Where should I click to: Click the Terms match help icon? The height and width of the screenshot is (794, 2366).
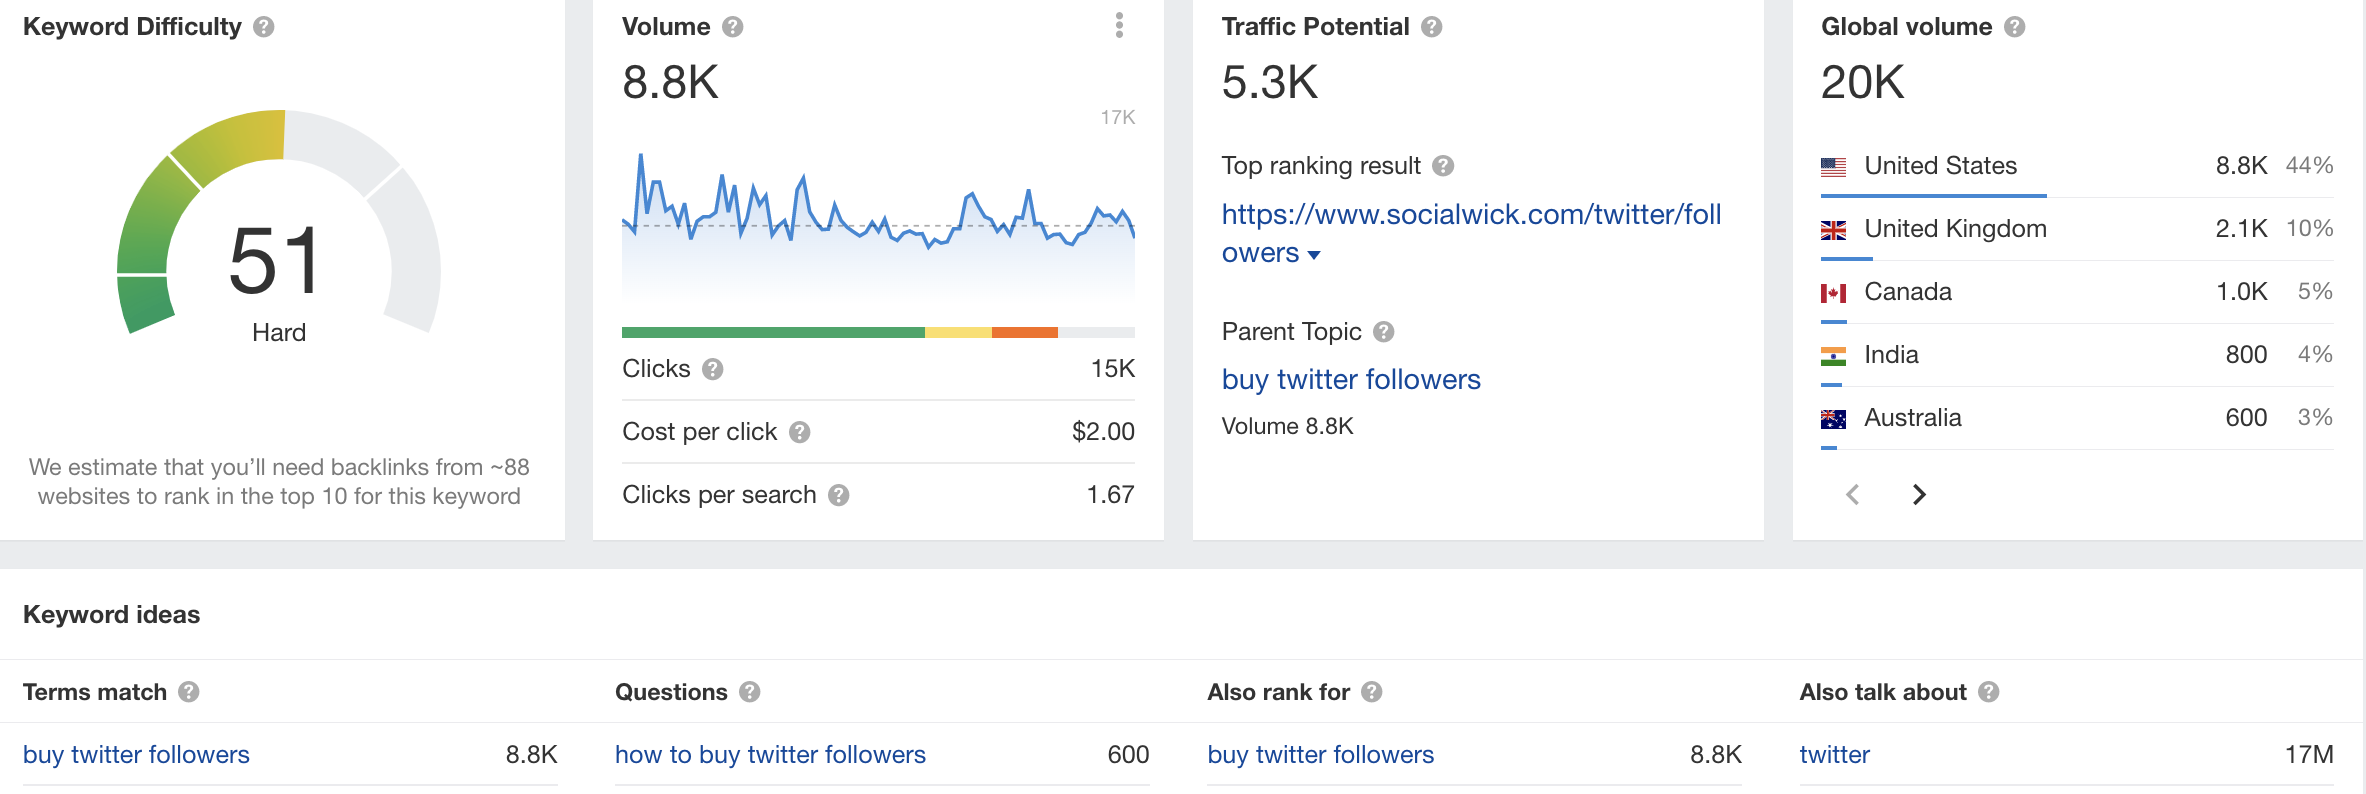189,692
